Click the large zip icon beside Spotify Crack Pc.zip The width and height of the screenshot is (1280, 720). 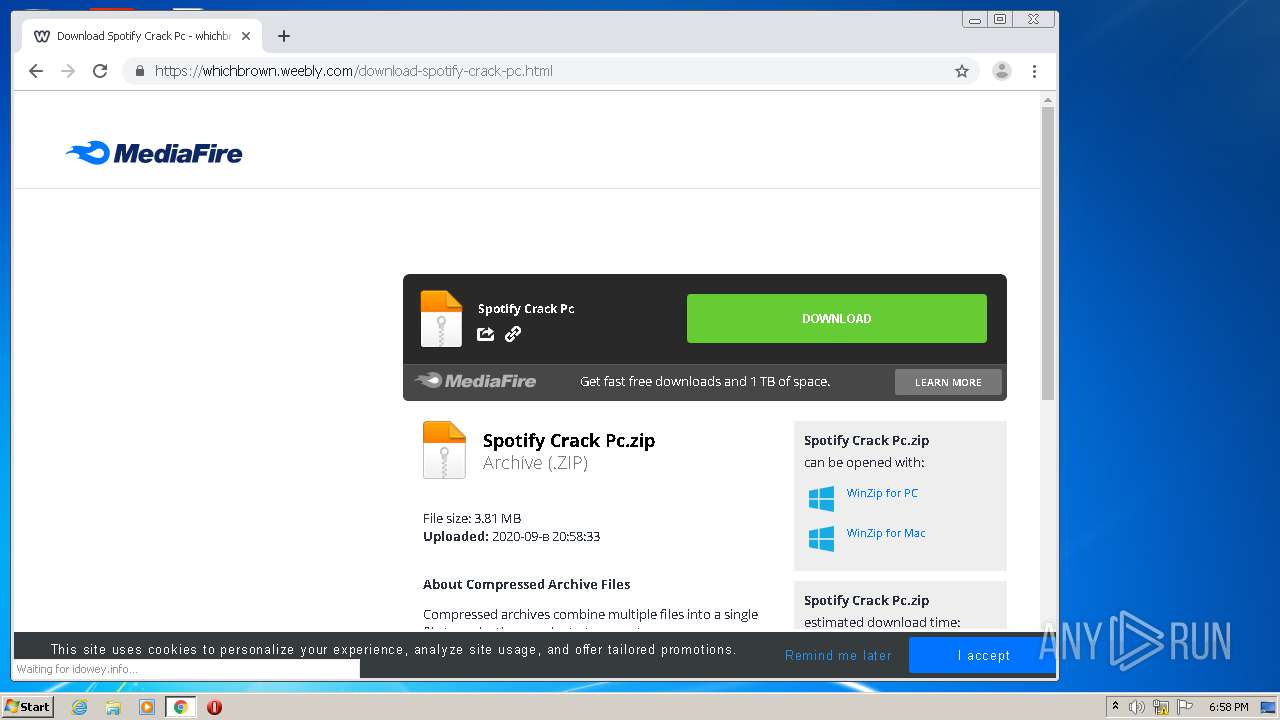[x=444, y=450]
